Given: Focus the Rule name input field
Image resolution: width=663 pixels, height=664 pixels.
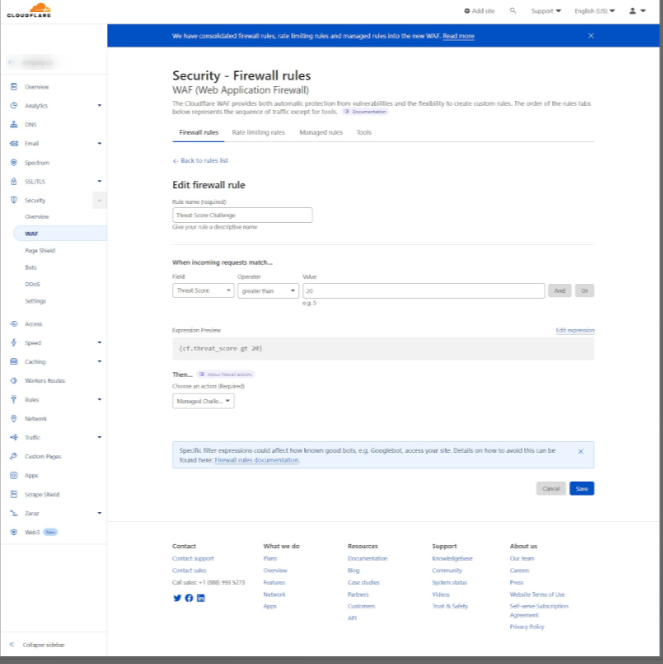Looking at the screenshot, I should [243, 215].
